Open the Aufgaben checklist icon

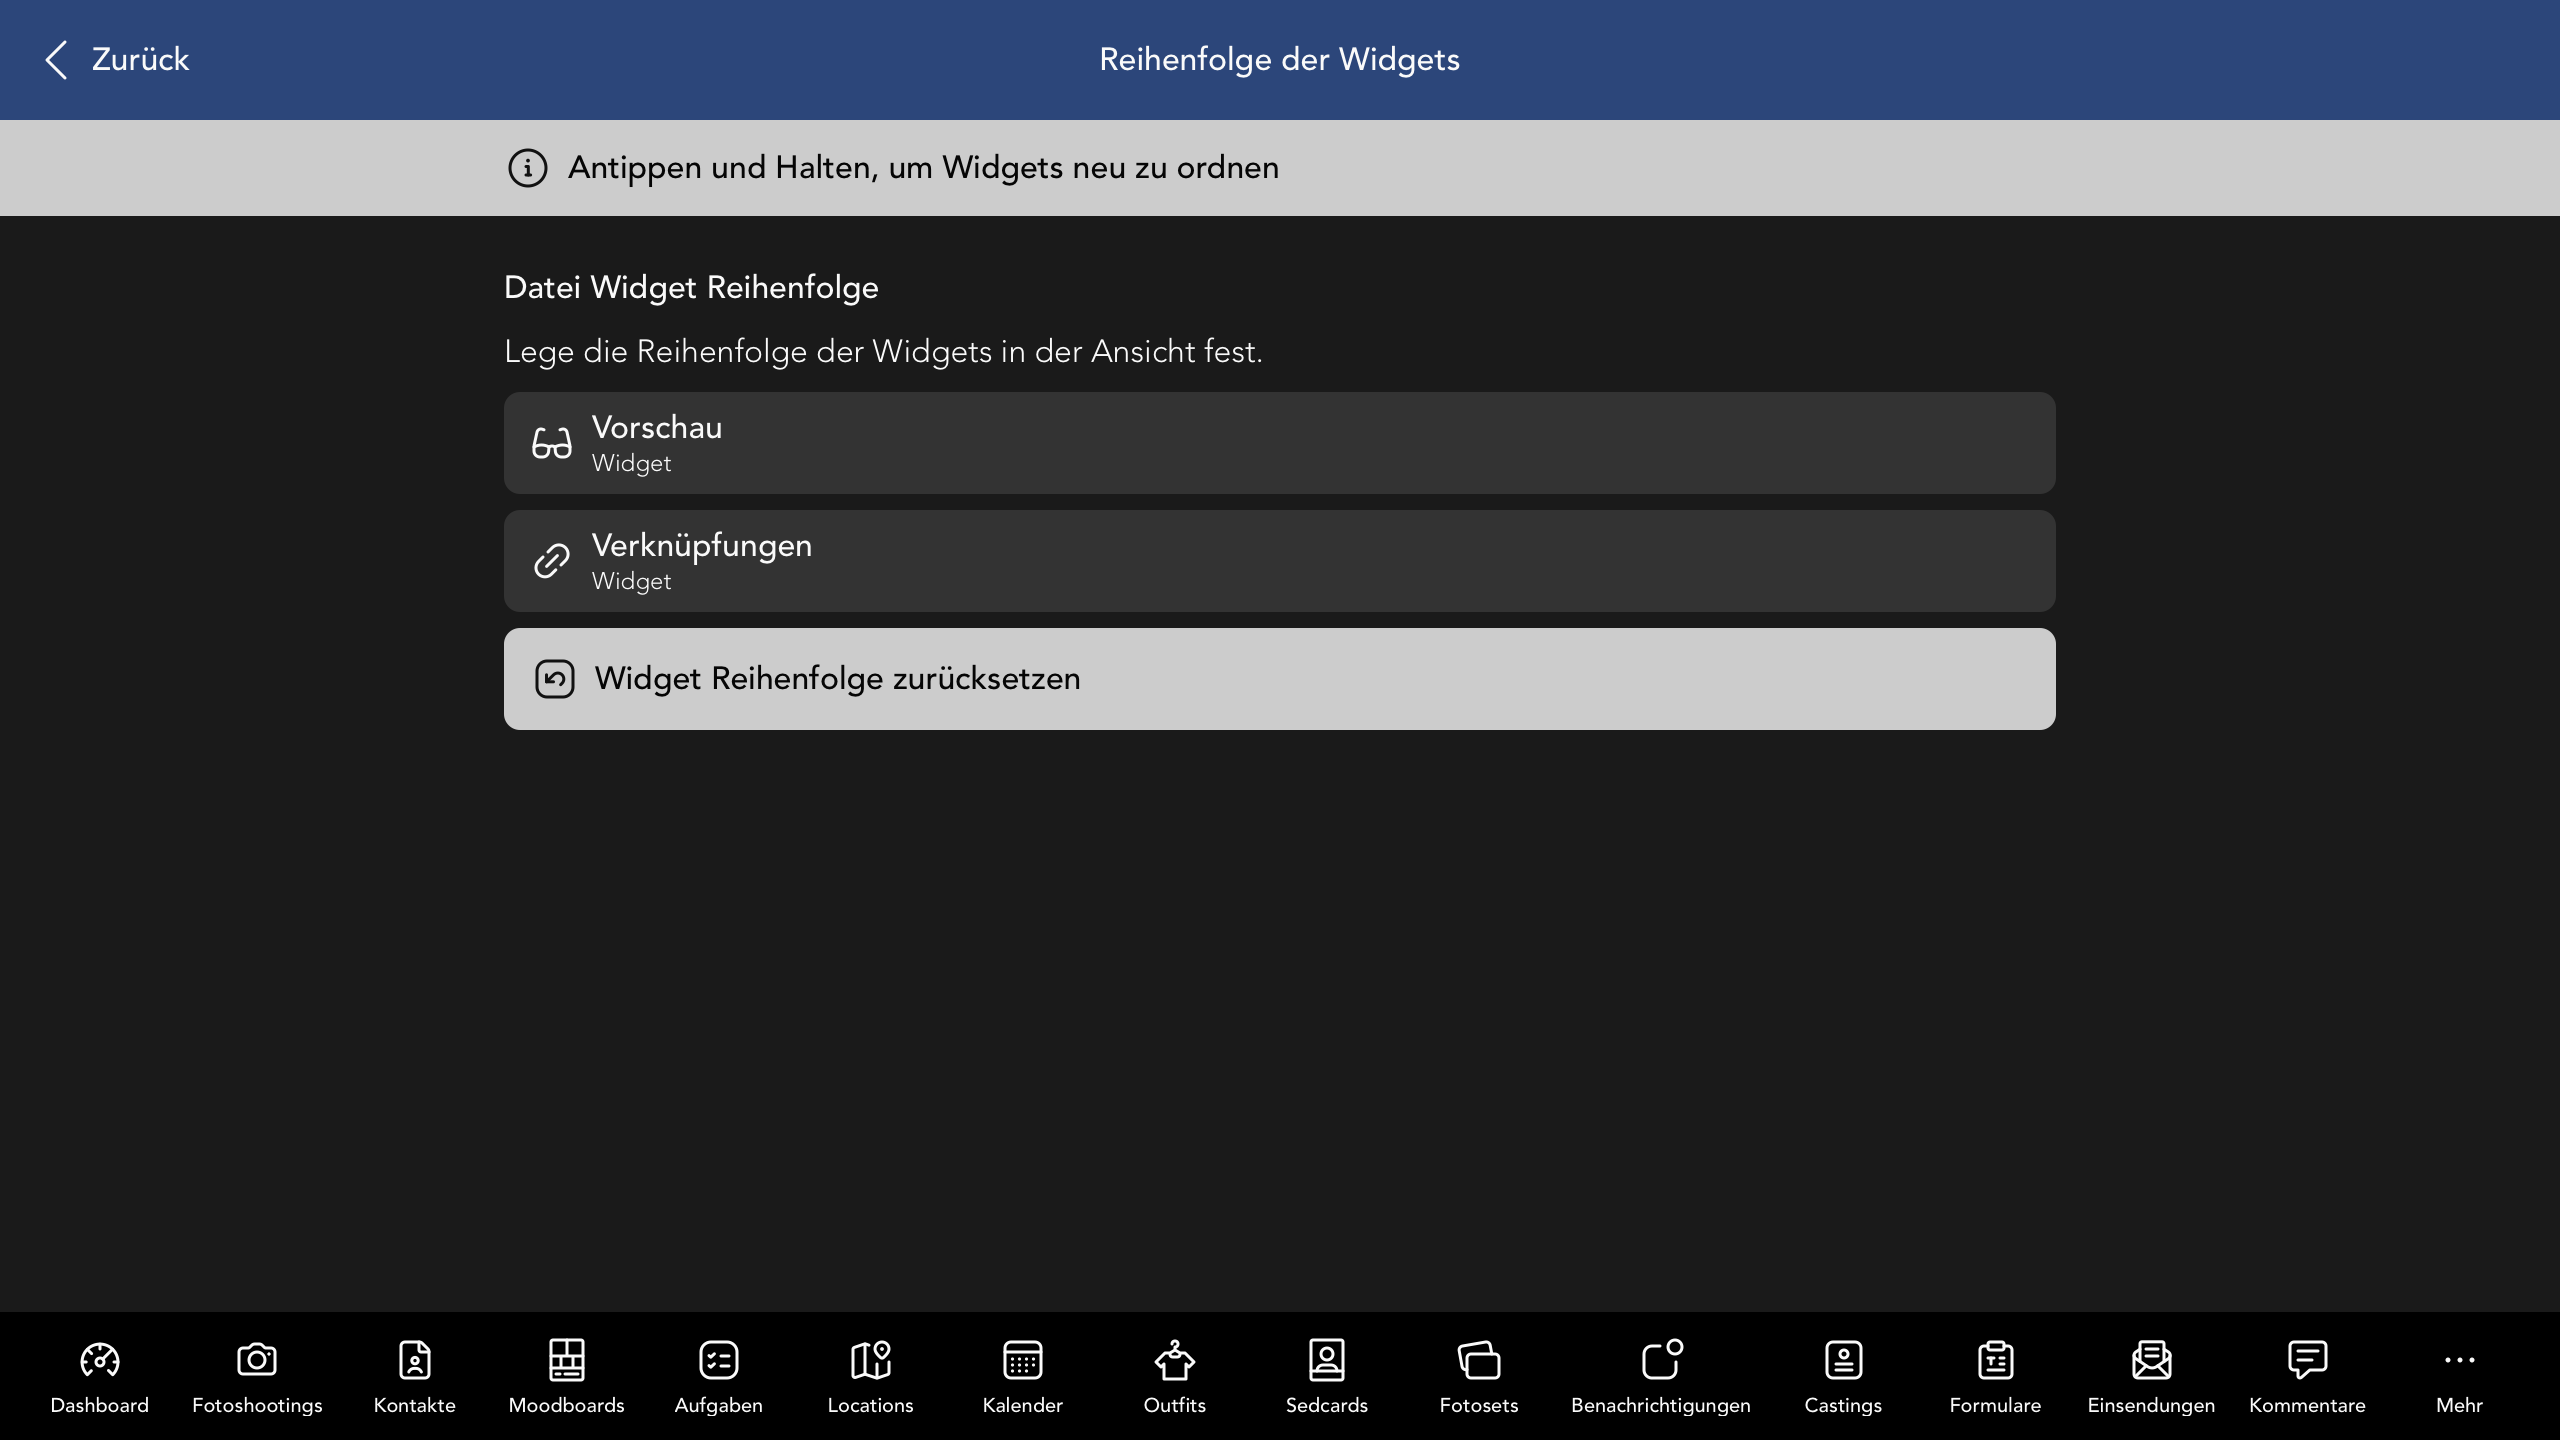(719, 1360)
